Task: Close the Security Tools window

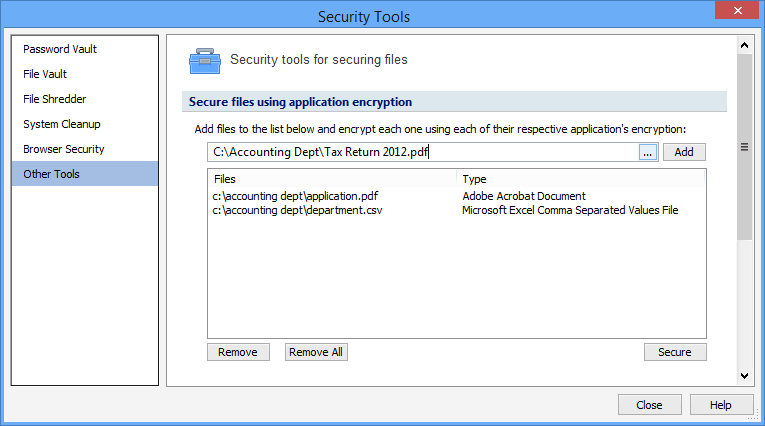Action: 737,10
